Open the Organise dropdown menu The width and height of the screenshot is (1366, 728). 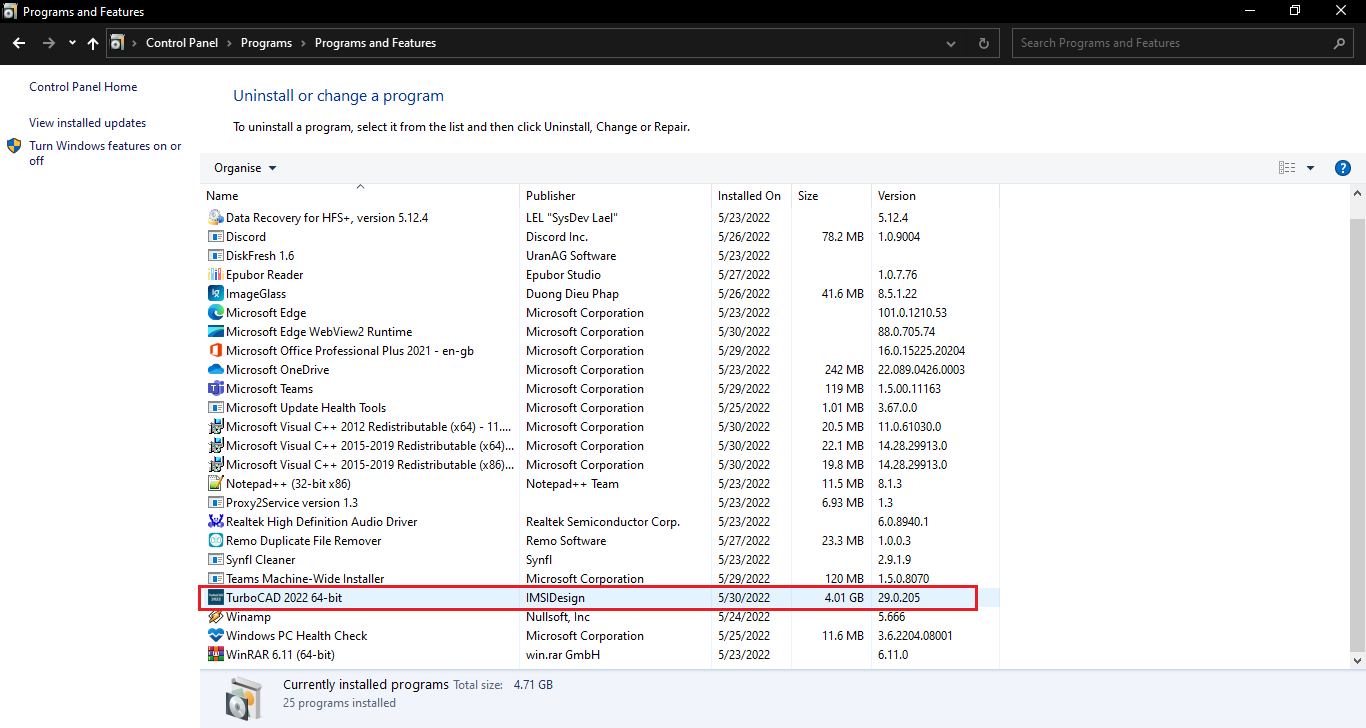(x=245, y=168)
